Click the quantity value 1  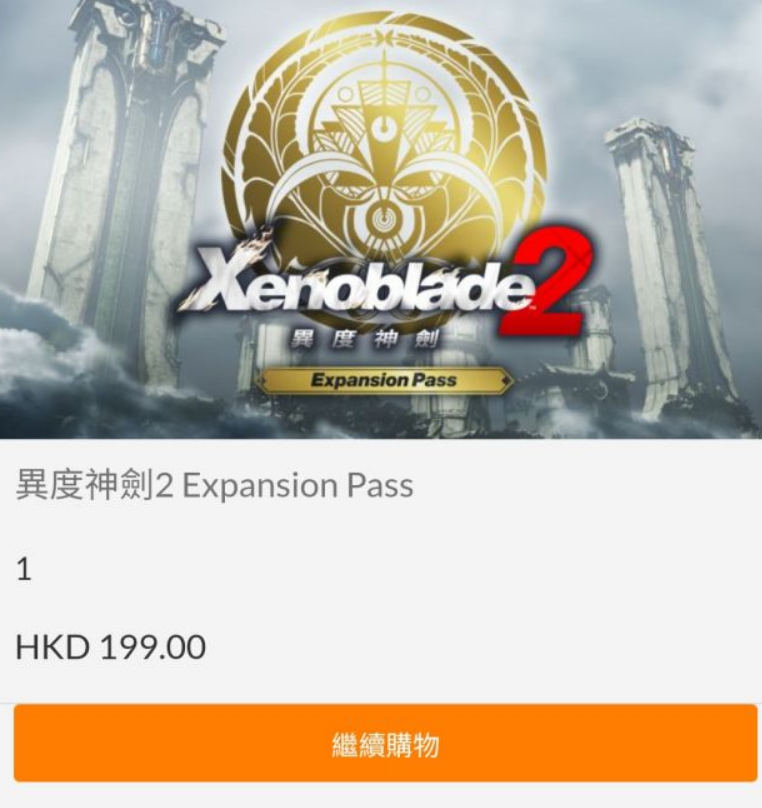[24, 570]
